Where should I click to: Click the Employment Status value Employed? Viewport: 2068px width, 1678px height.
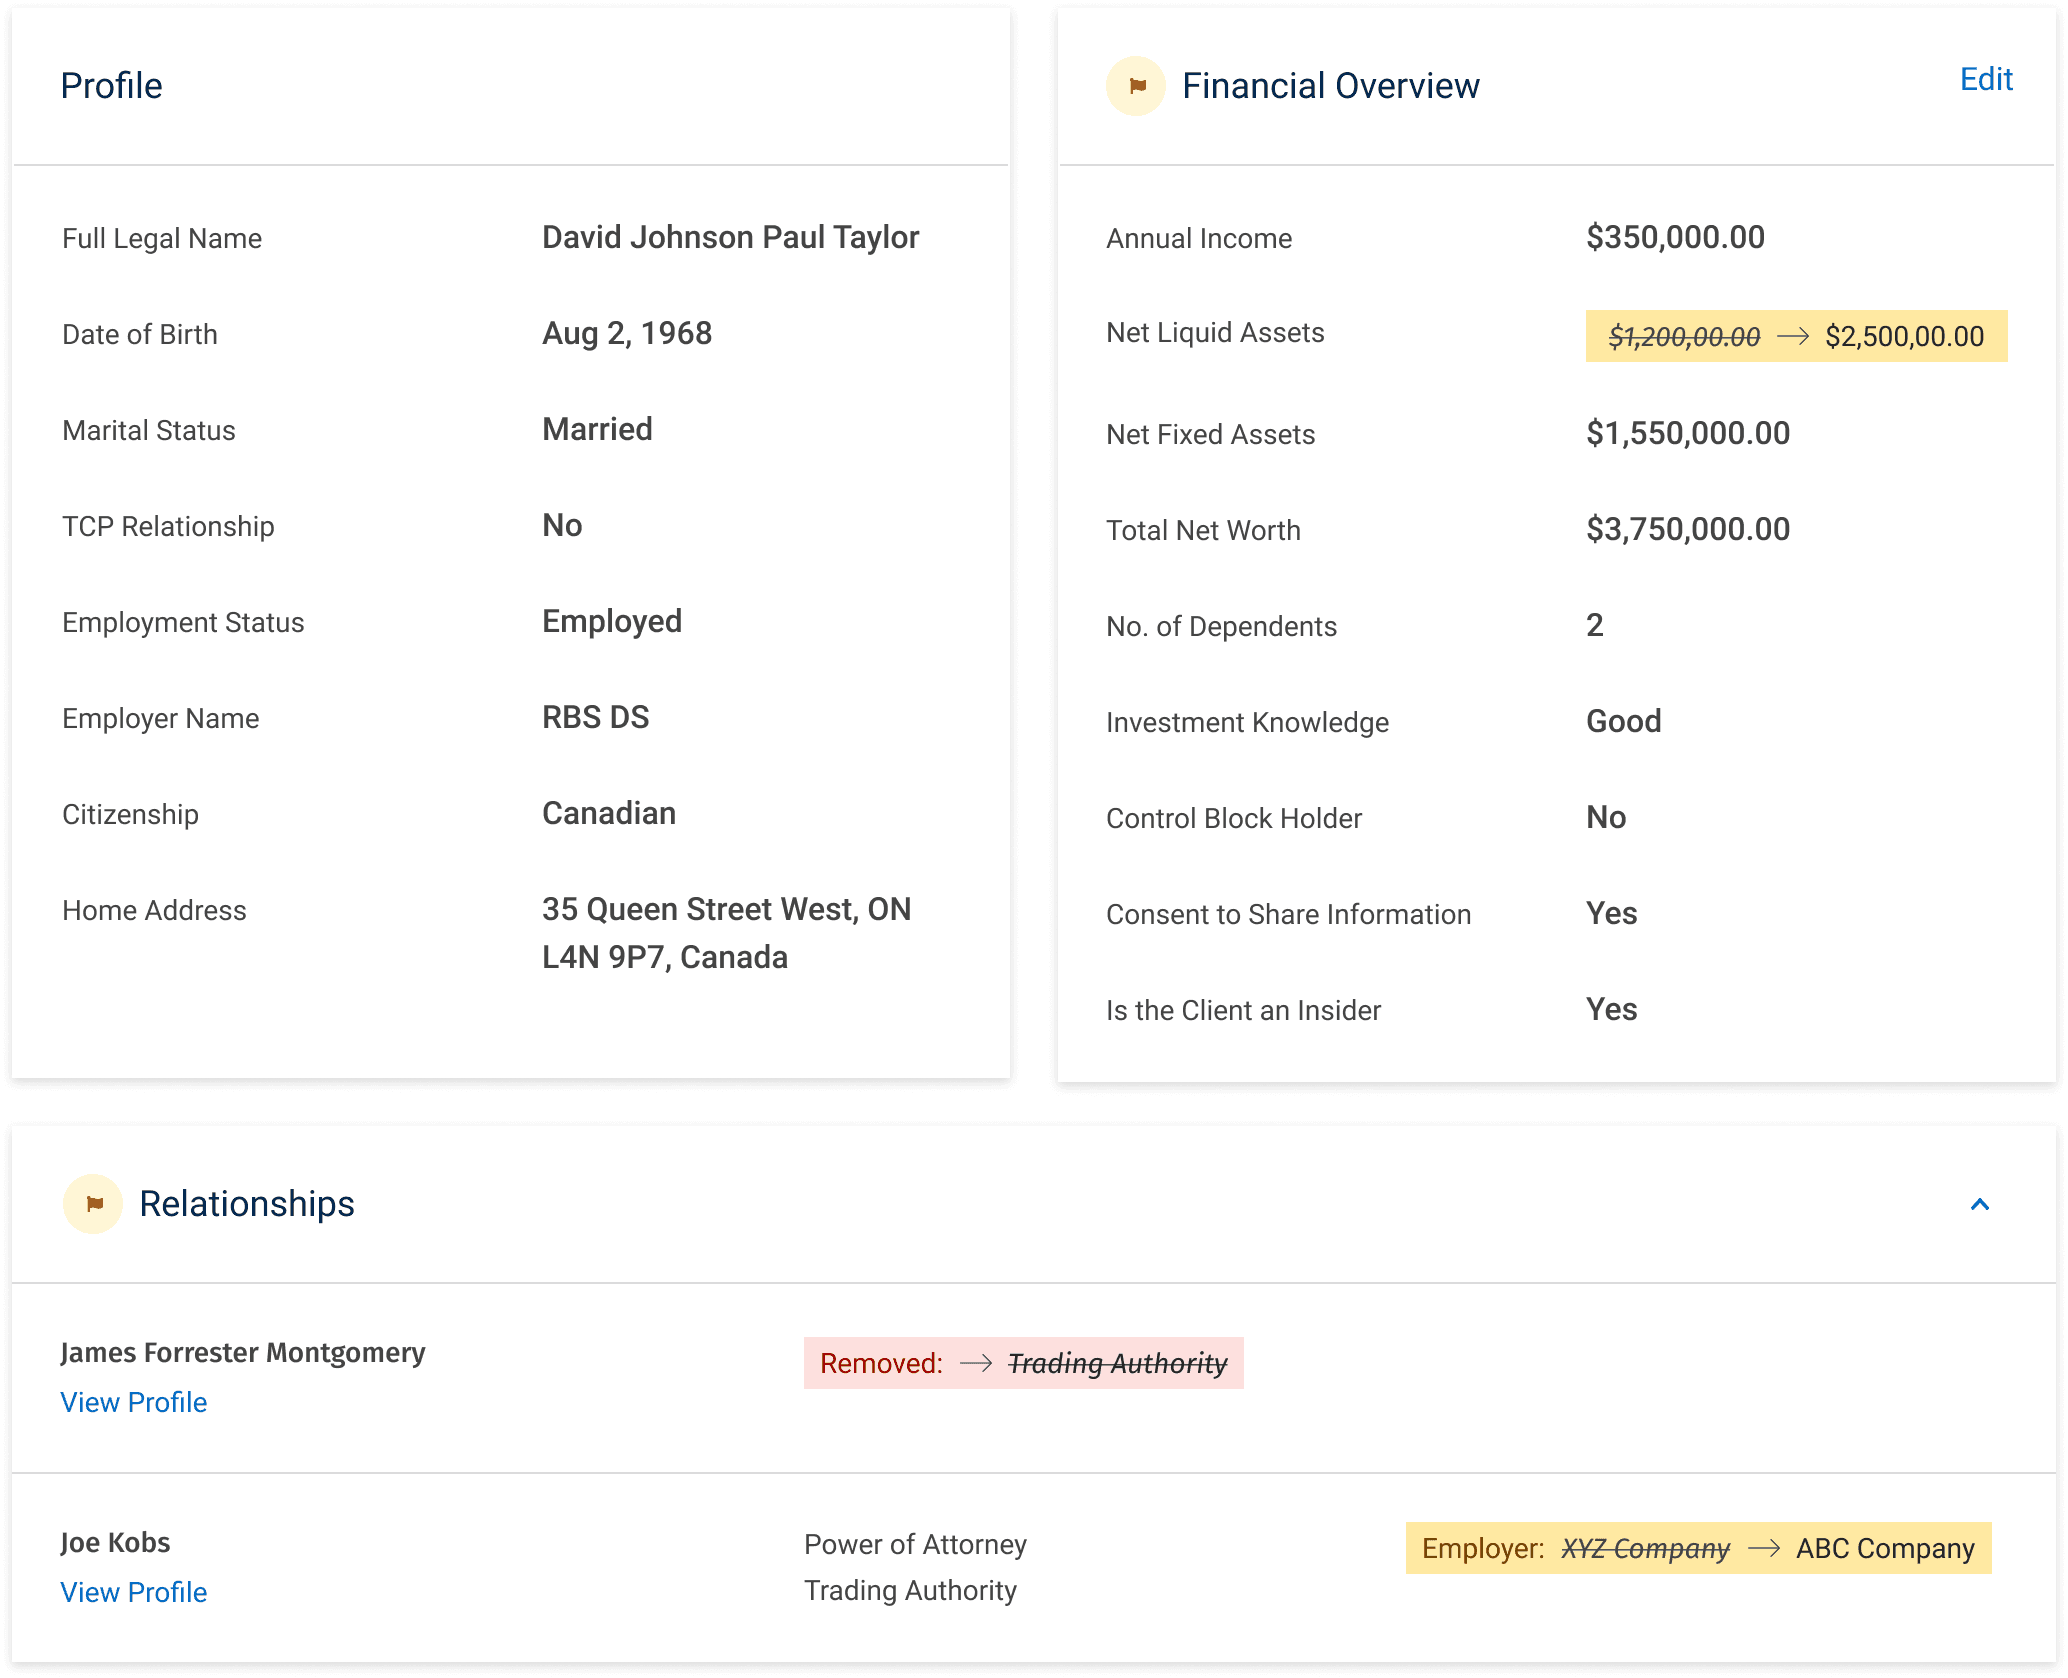tap(612, 621)
